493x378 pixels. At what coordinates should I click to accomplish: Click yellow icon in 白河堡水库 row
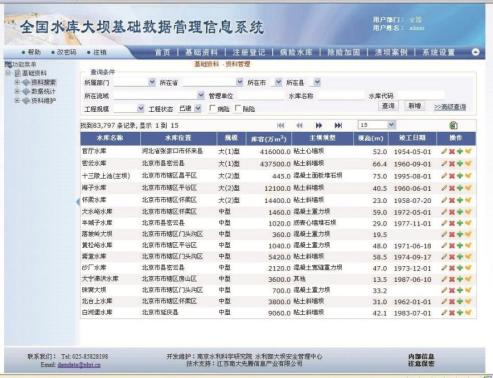[468, 313]
